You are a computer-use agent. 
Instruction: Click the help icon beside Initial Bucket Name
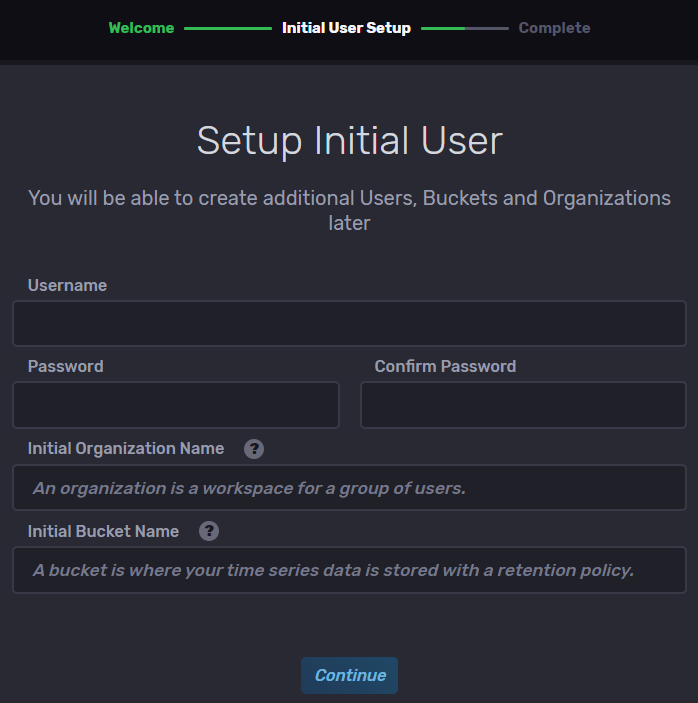[209, 531]
